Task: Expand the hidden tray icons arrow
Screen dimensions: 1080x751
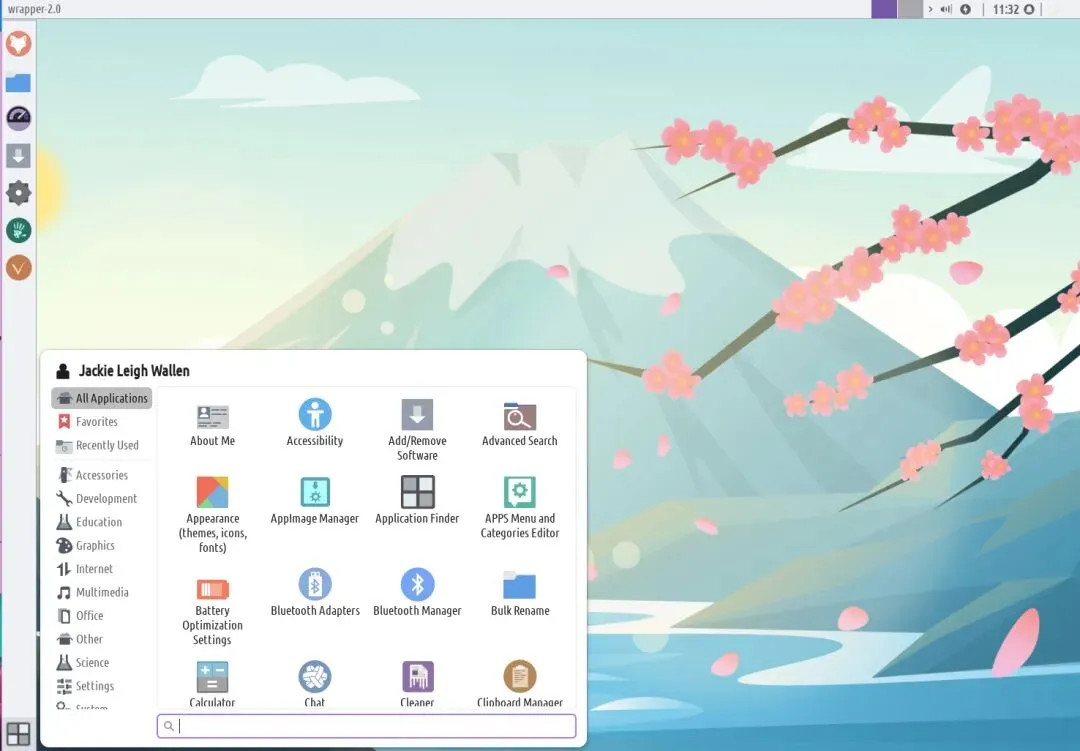Action: tap(930, 10)
